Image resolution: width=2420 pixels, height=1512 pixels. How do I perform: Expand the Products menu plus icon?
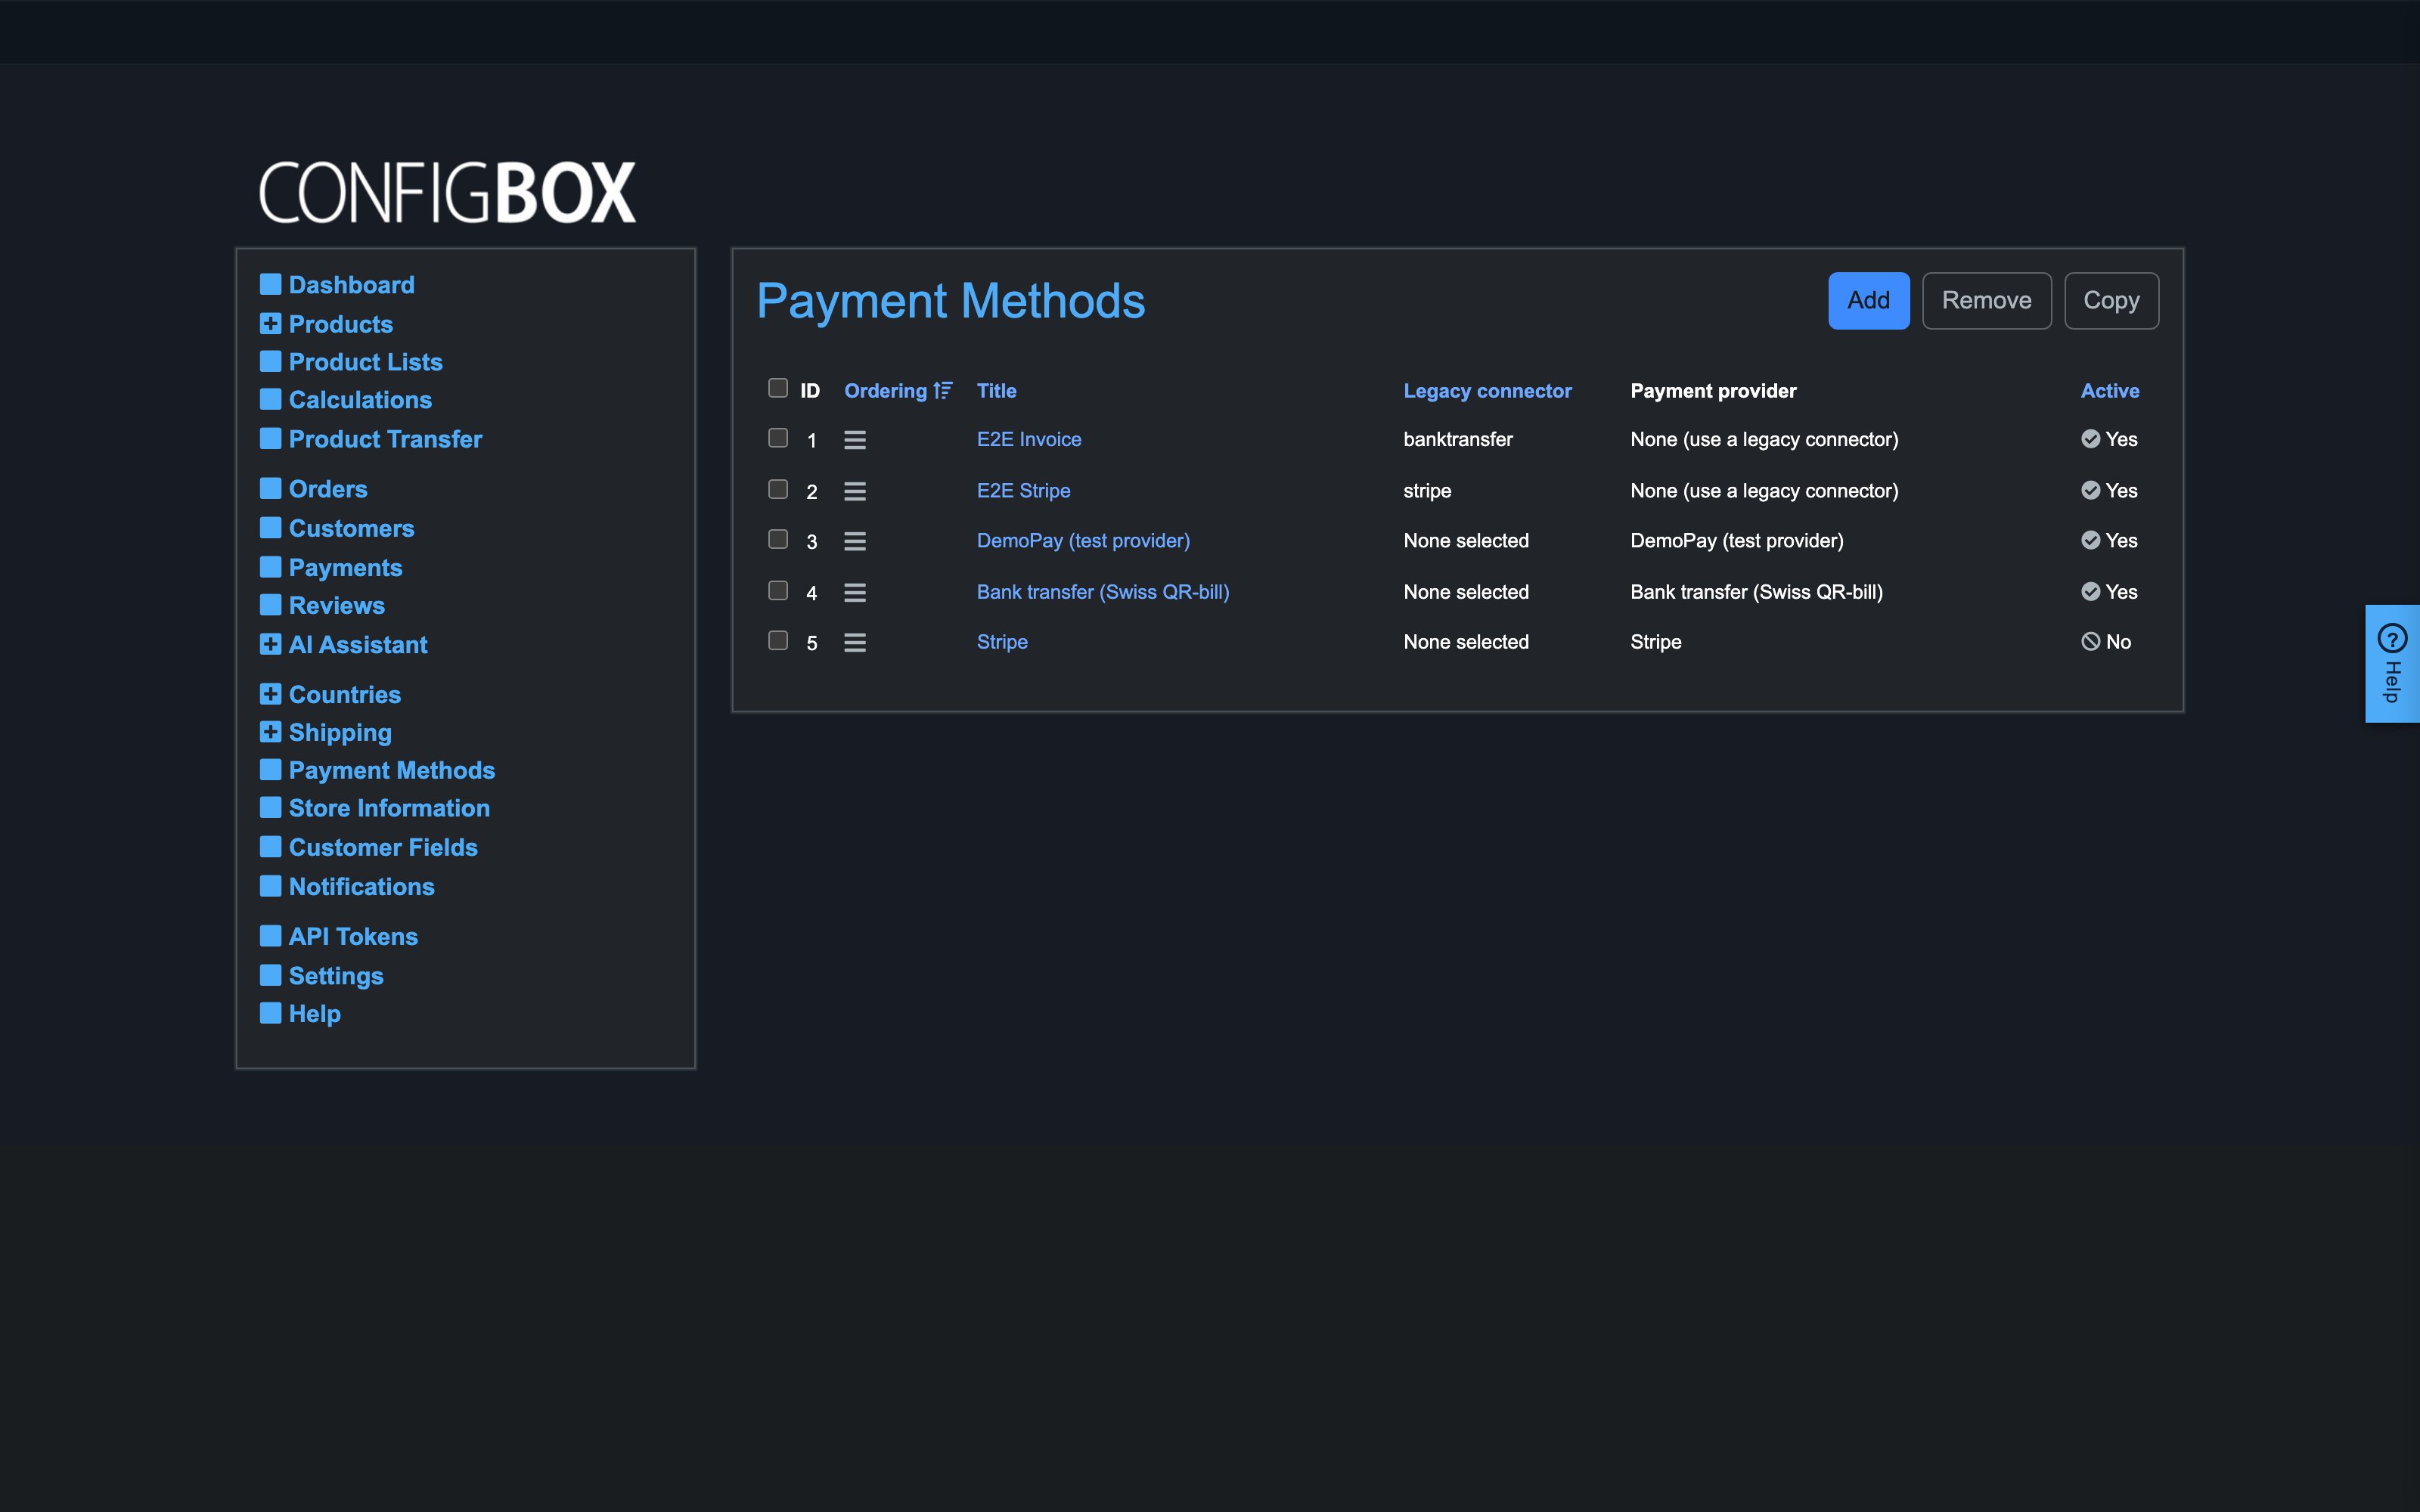pos(270,323)
